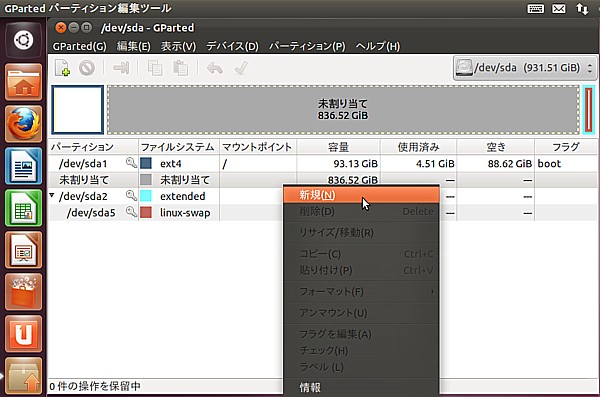
Task: Open the mail indicator in top panel
Action: point(559,8)
